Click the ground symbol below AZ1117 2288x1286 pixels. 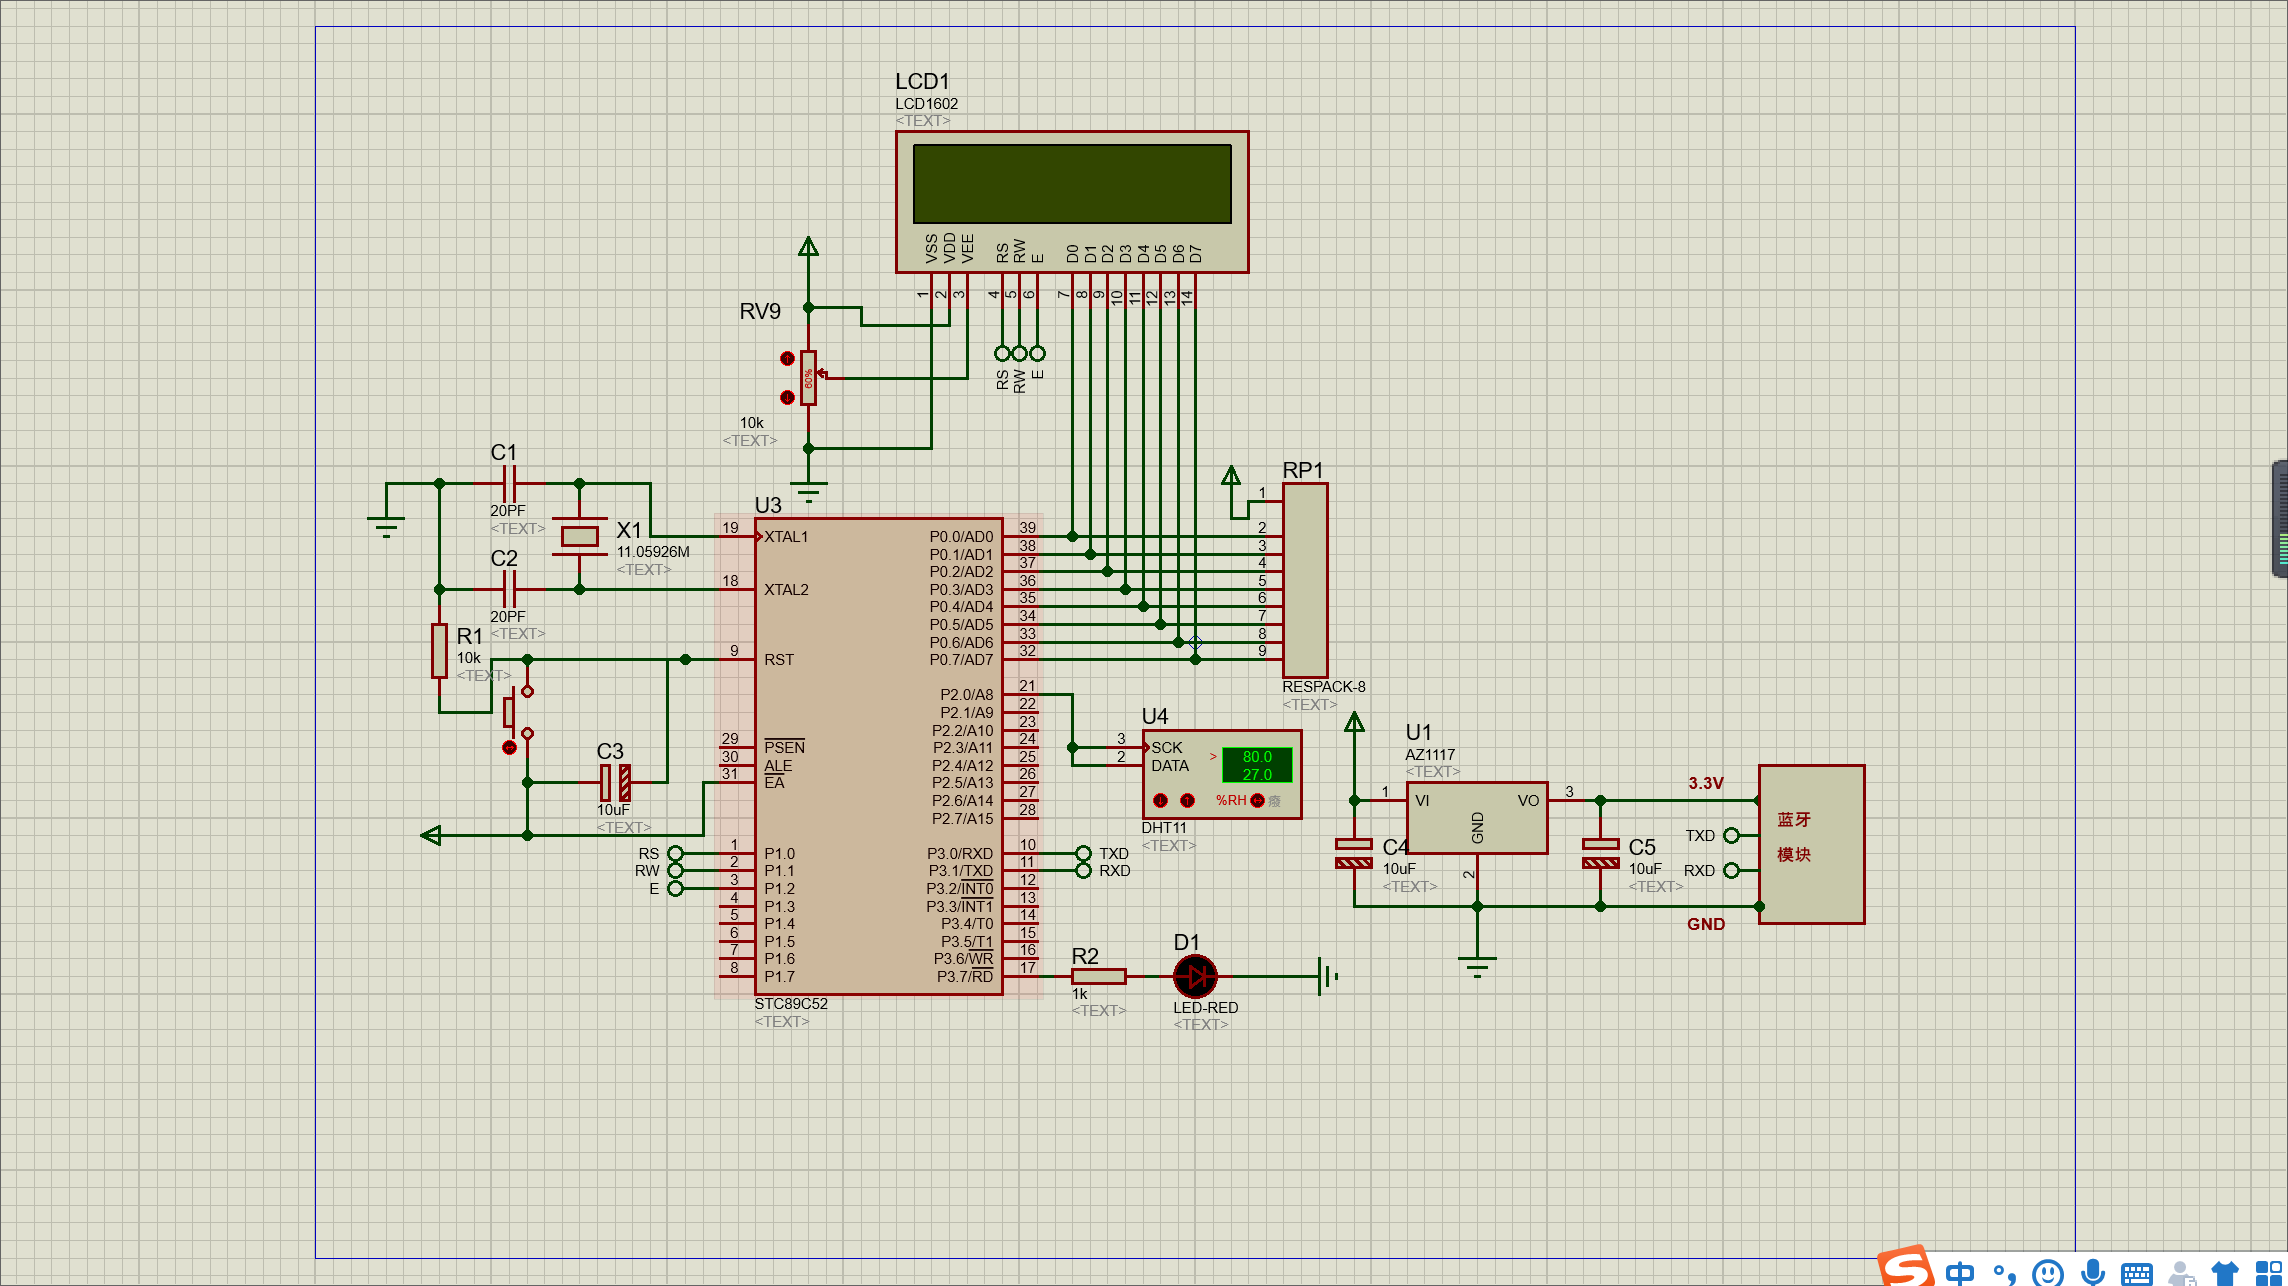1477,966
